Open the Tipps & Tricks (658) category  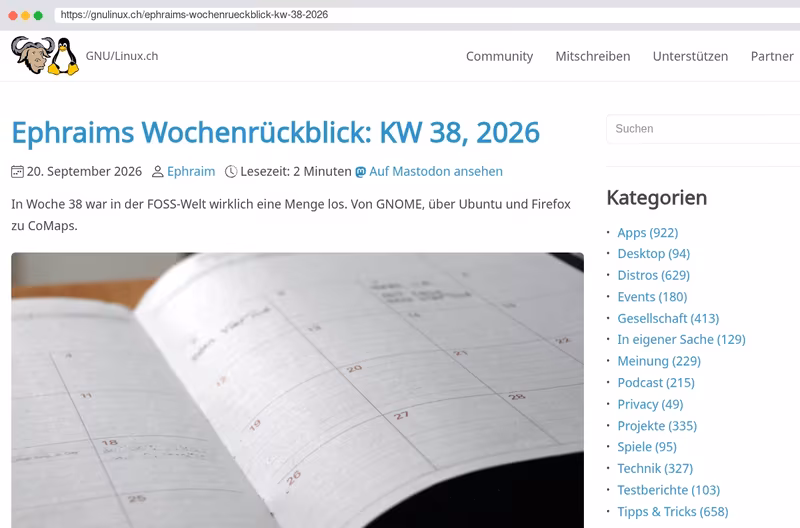coord(672,512)
